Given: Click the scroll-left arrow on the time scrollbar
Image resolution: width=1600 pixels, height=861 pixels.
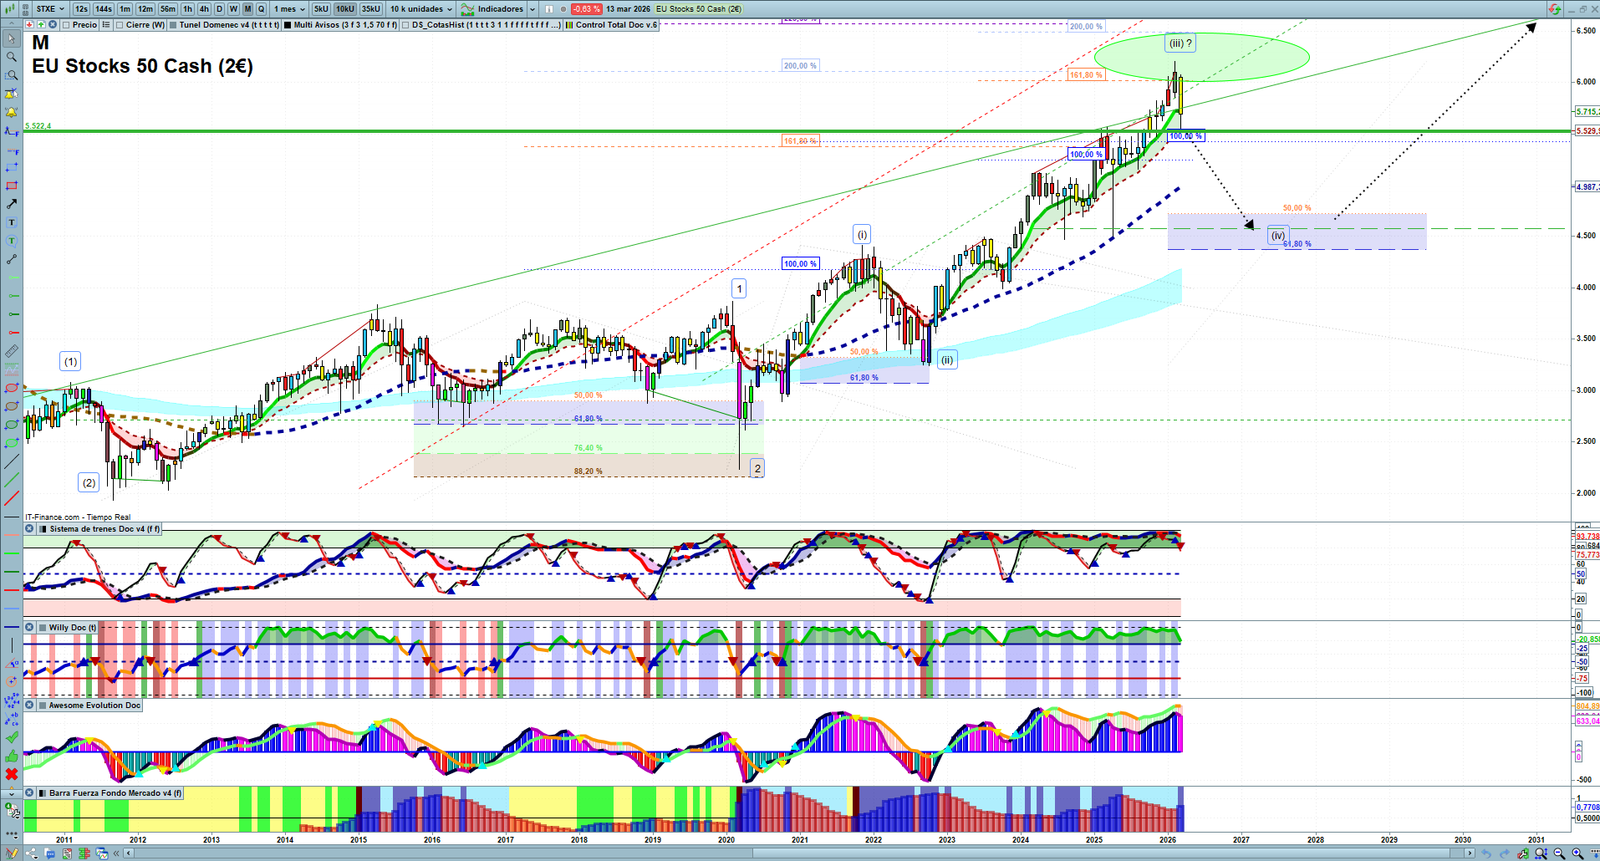Looking at the screenshot, I should pos(130,853).
